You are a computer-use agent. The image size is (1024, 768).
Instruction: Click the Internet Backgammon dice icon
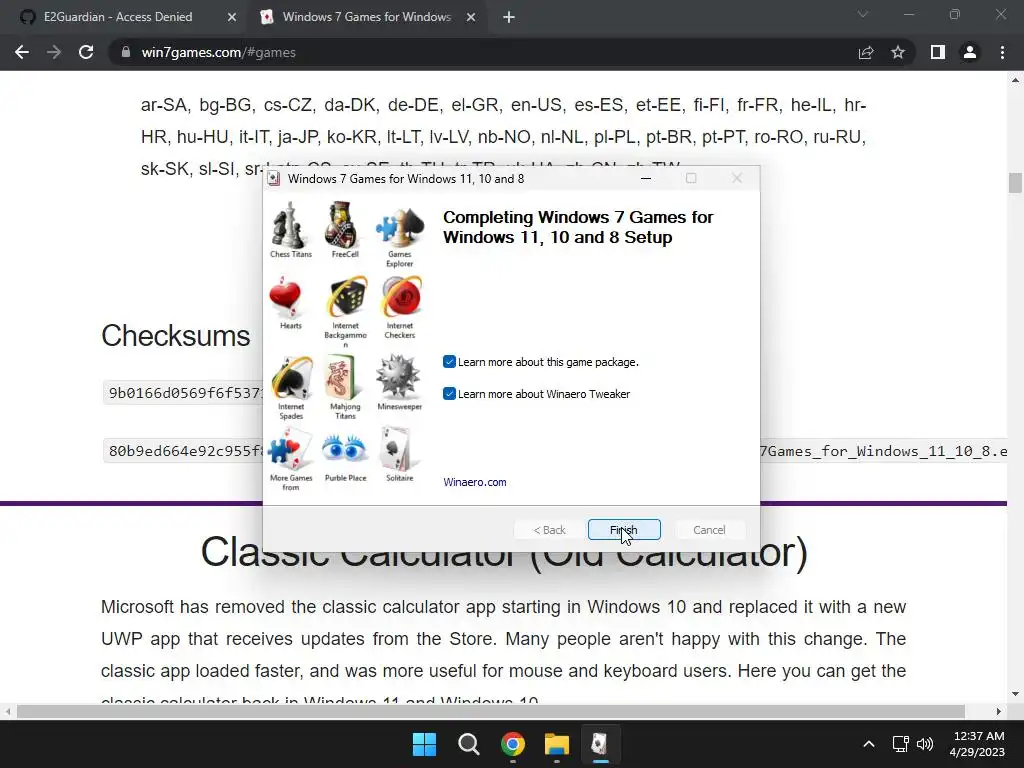[x=347, y=297]
